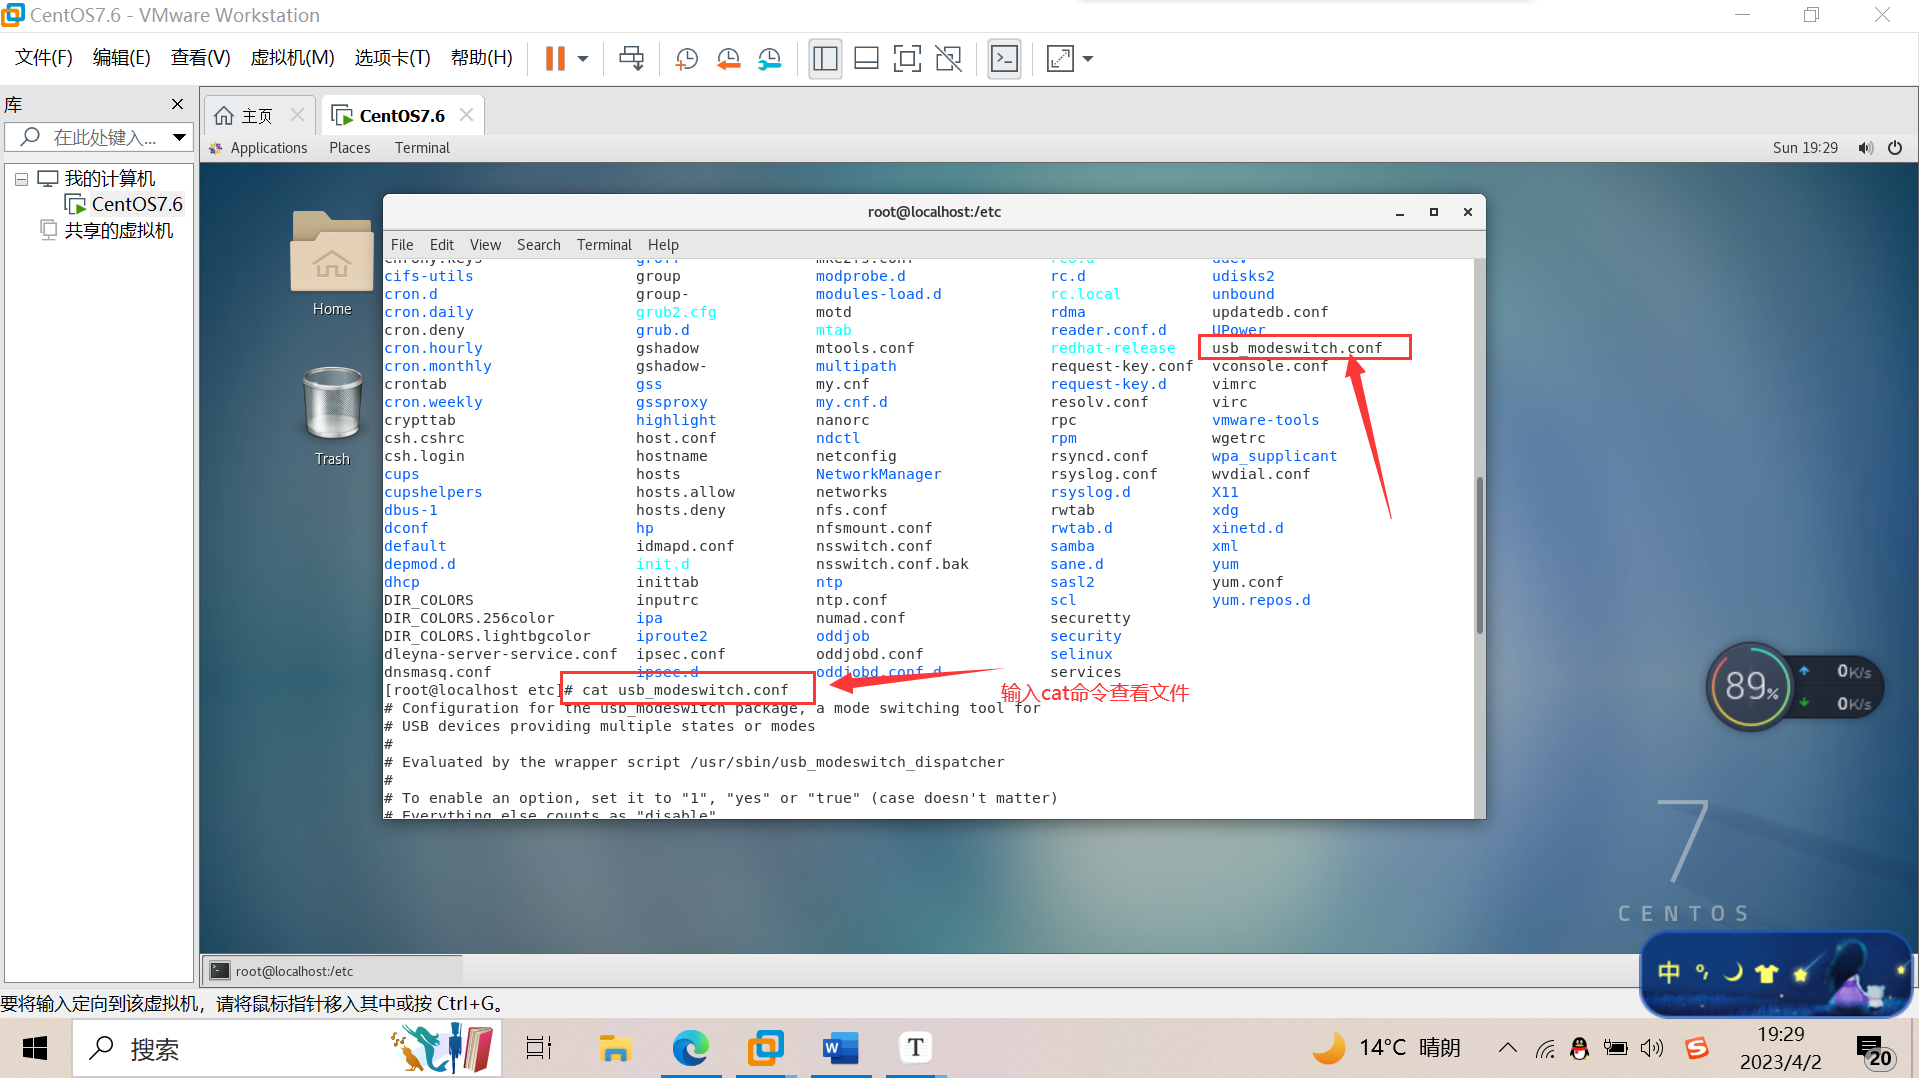Click the Sogou input method tray icon

pyautogui.click(x=1697, y=1047)
